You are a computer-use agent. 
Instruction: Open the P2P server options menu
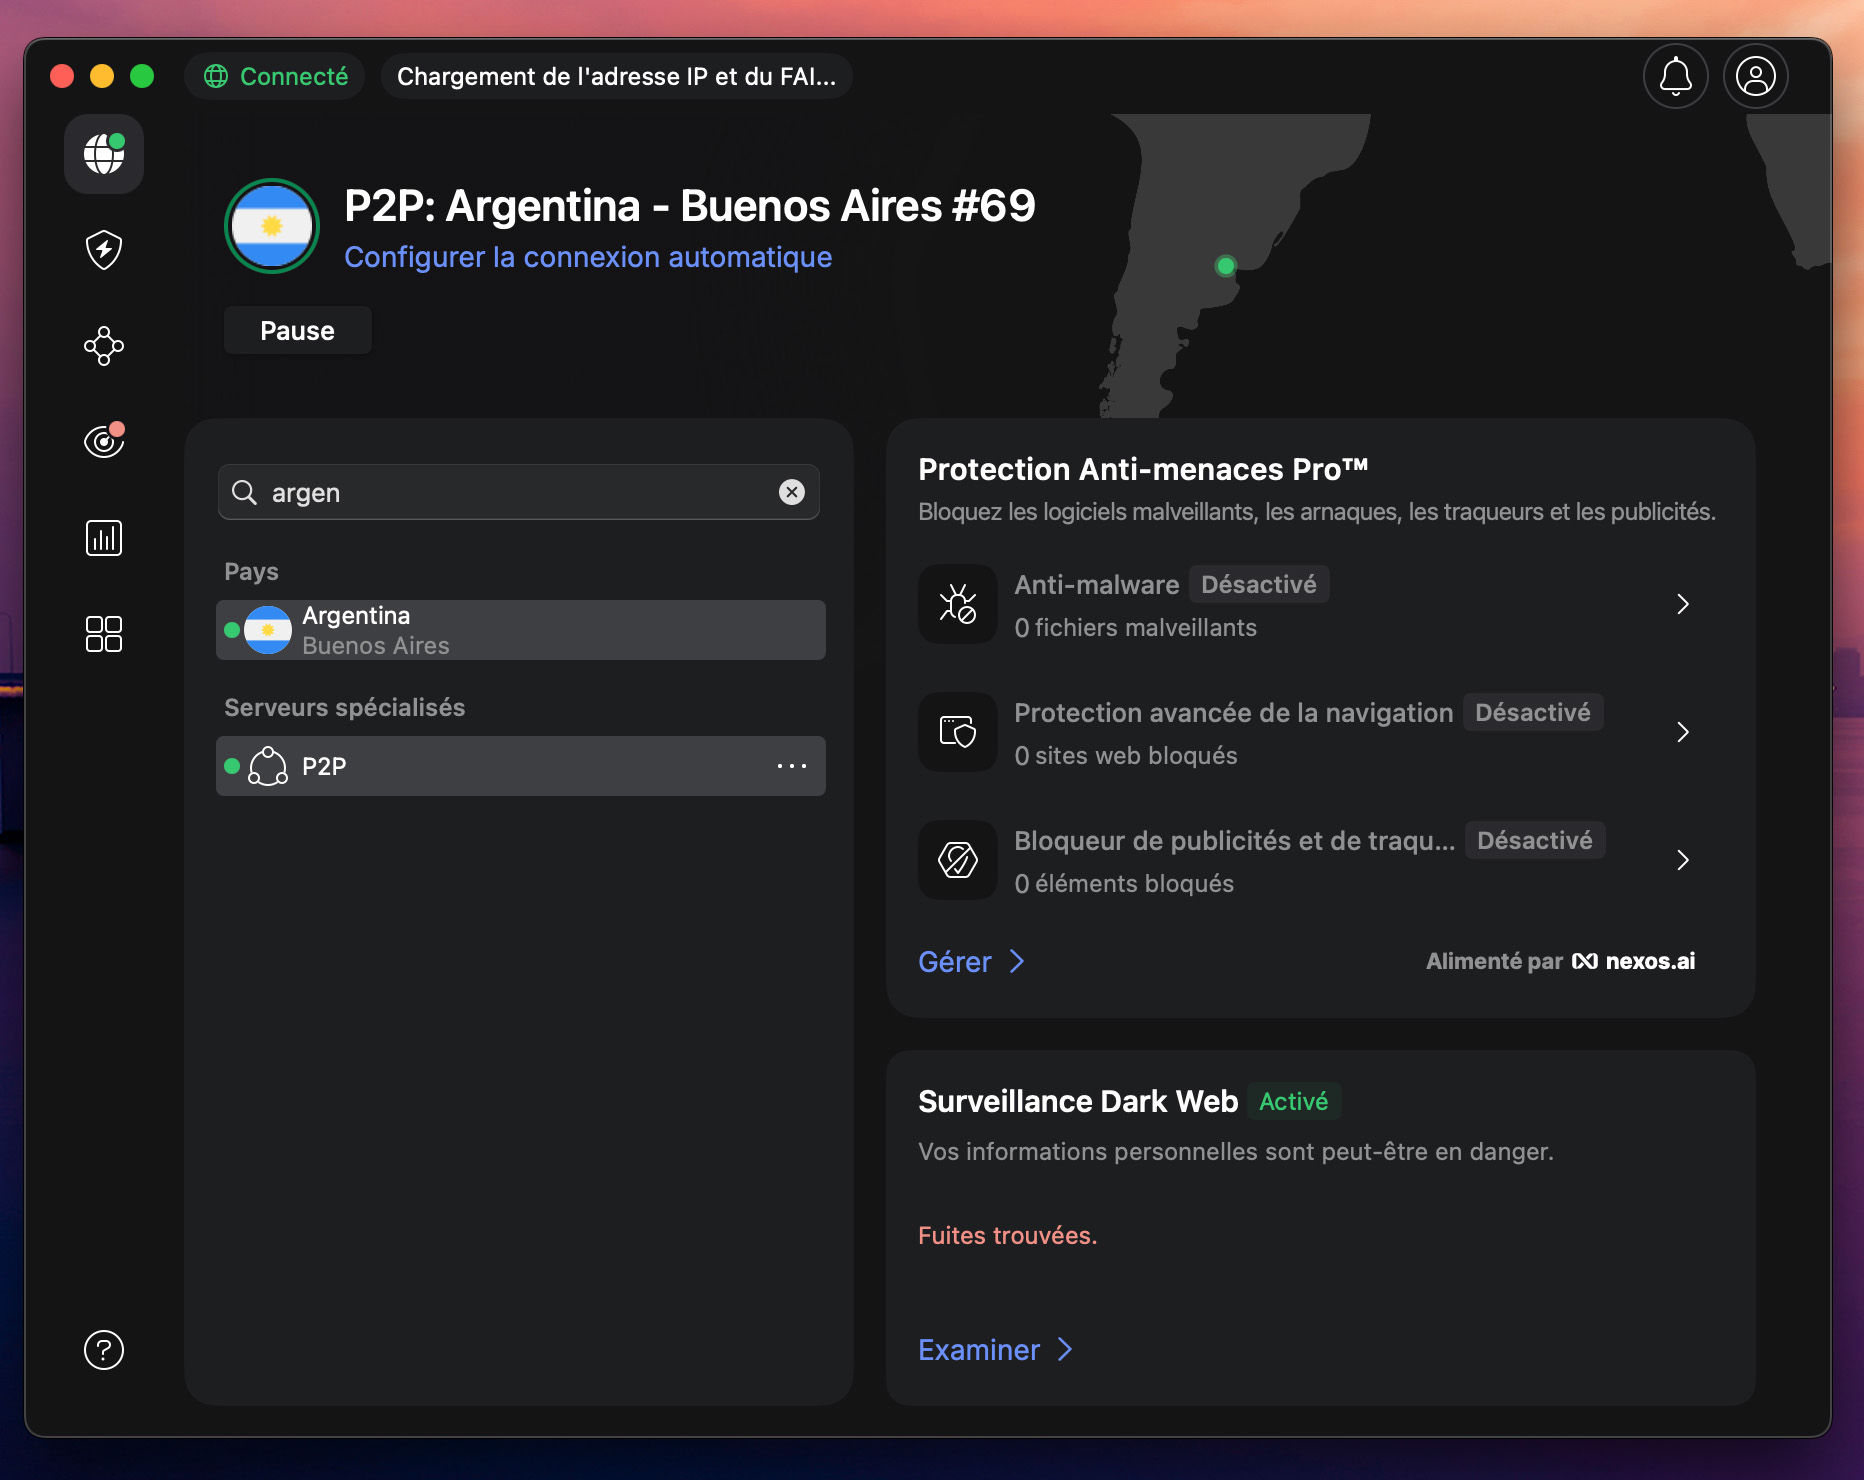792,766
